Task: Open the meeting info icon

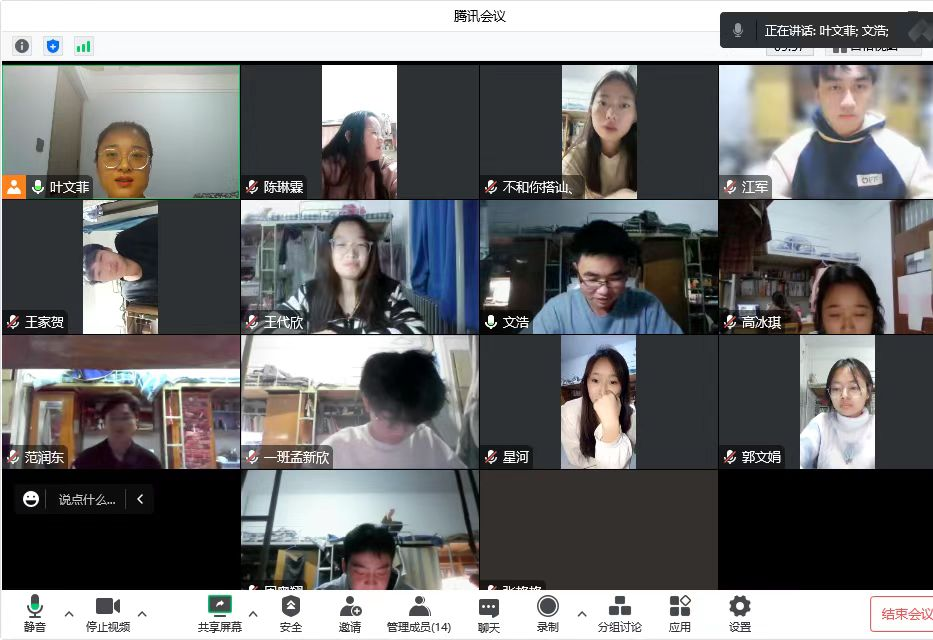Action: pyautogui.click(x=22, y=46)
